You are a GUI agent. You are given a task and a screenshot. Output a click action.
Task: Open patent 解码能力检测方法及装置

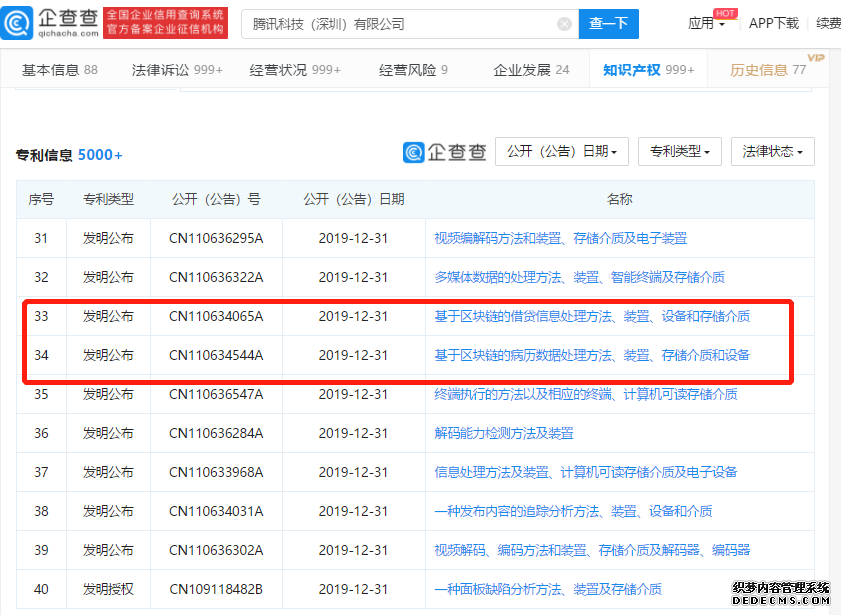504,433
